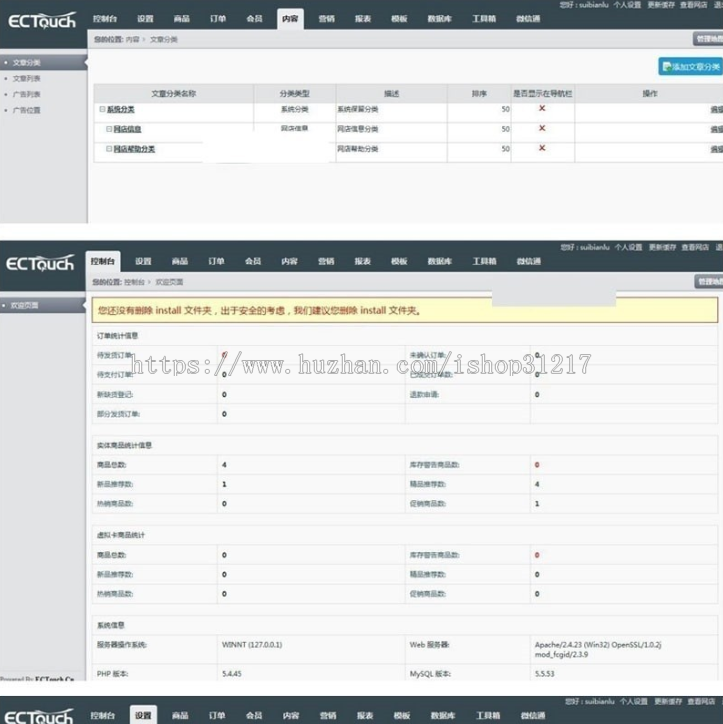Open the 网店帮助分类 category link
Viewport: 723px width, 724px height.
134,149
